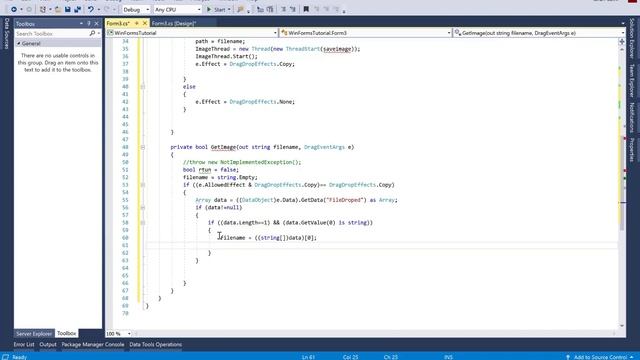The width and height of the screenshot is (640, 360).
Task: Open the Undo history dropdown arrow
Action: point(98,9)
